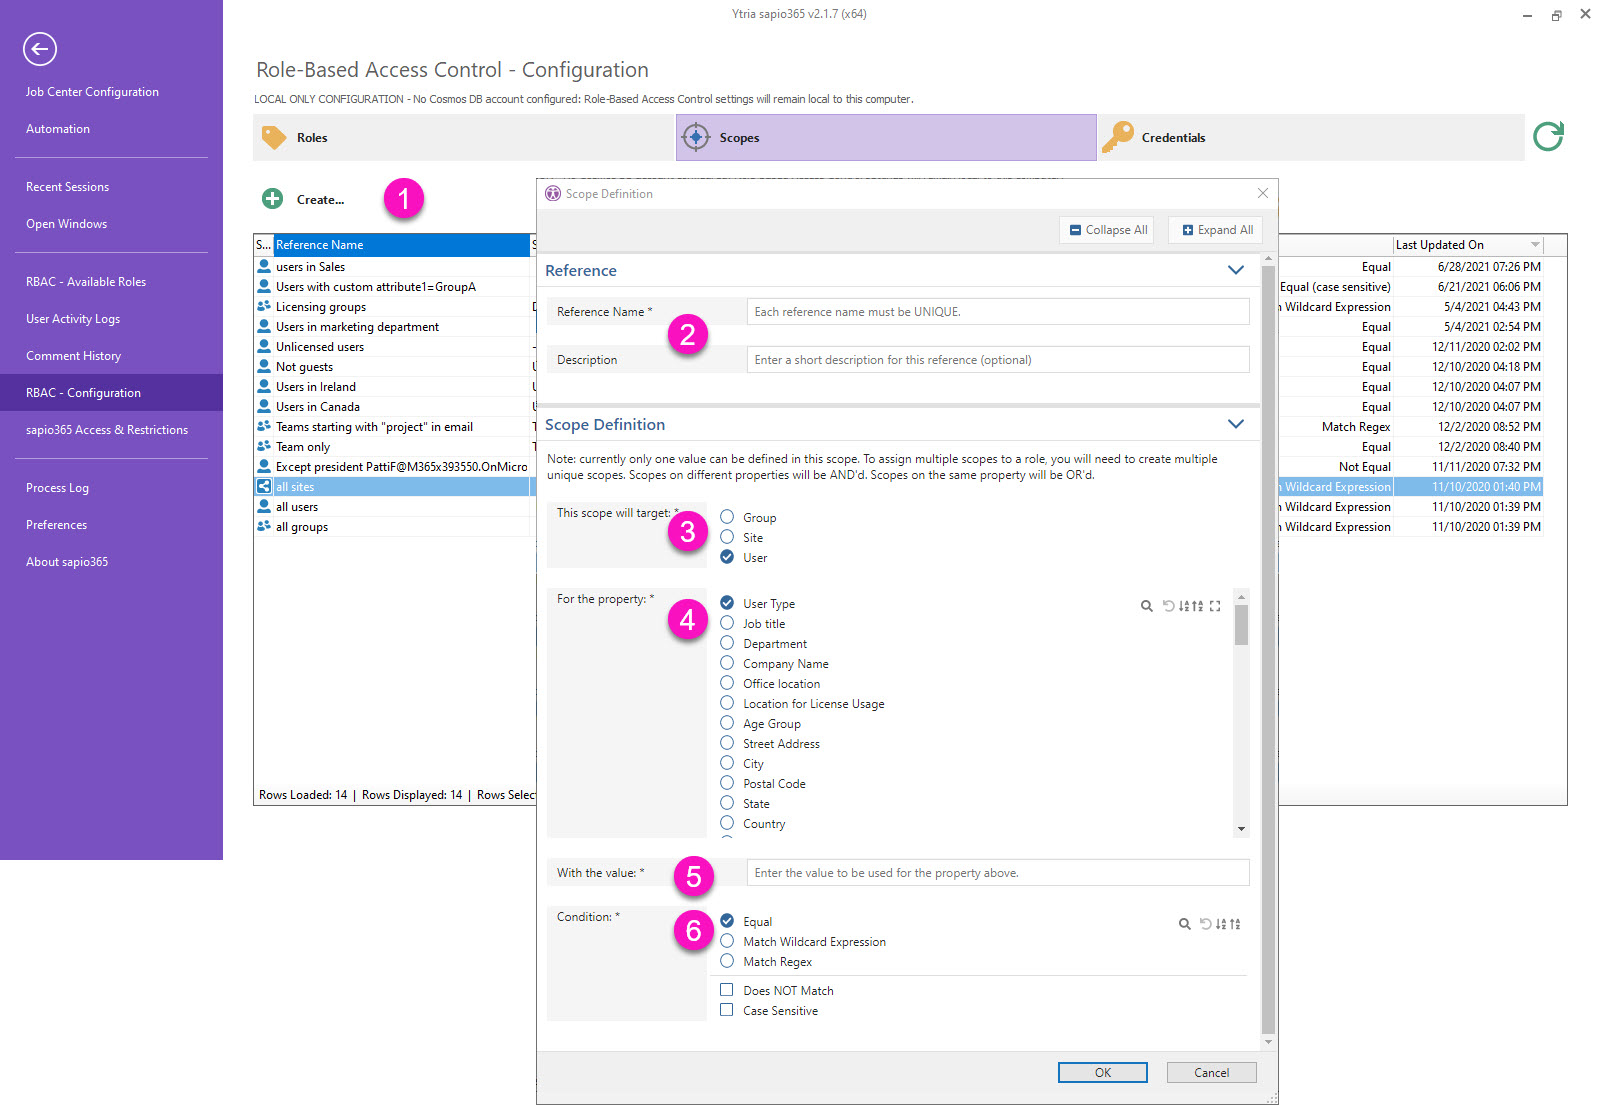Click the back arrow in sidebar

pos(40,49)
